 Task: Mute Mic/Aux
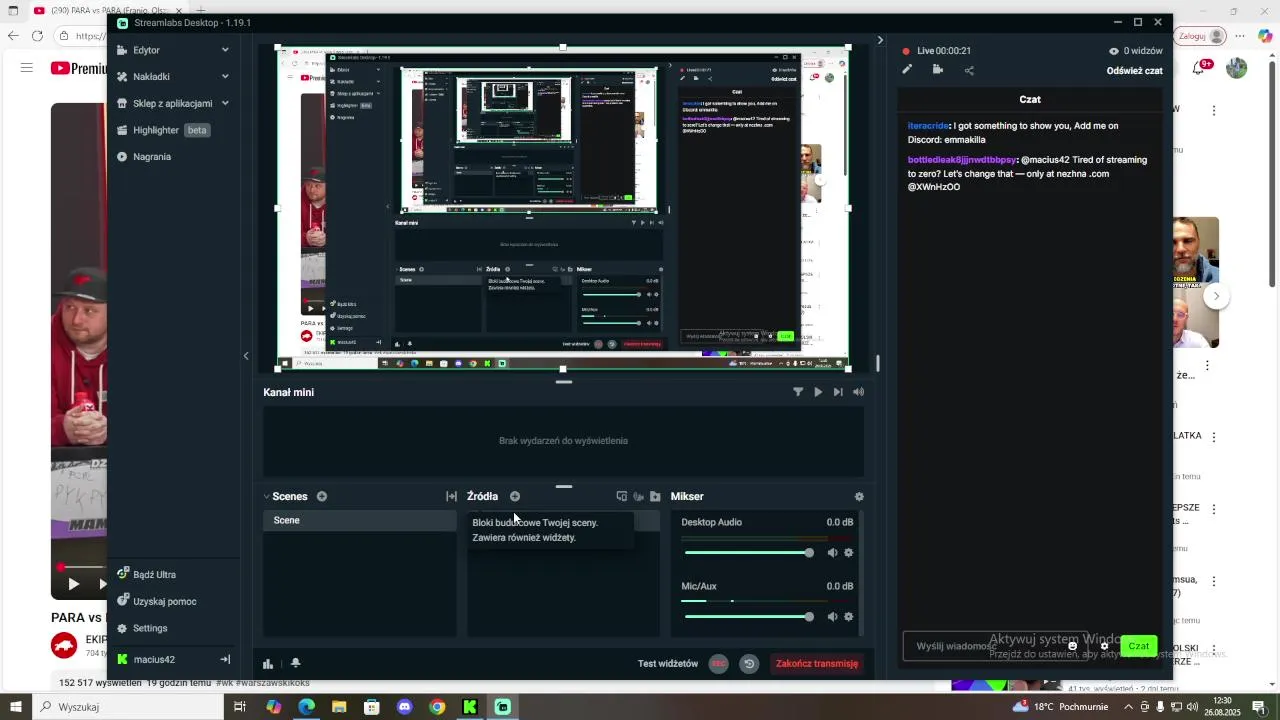[832, 617]
